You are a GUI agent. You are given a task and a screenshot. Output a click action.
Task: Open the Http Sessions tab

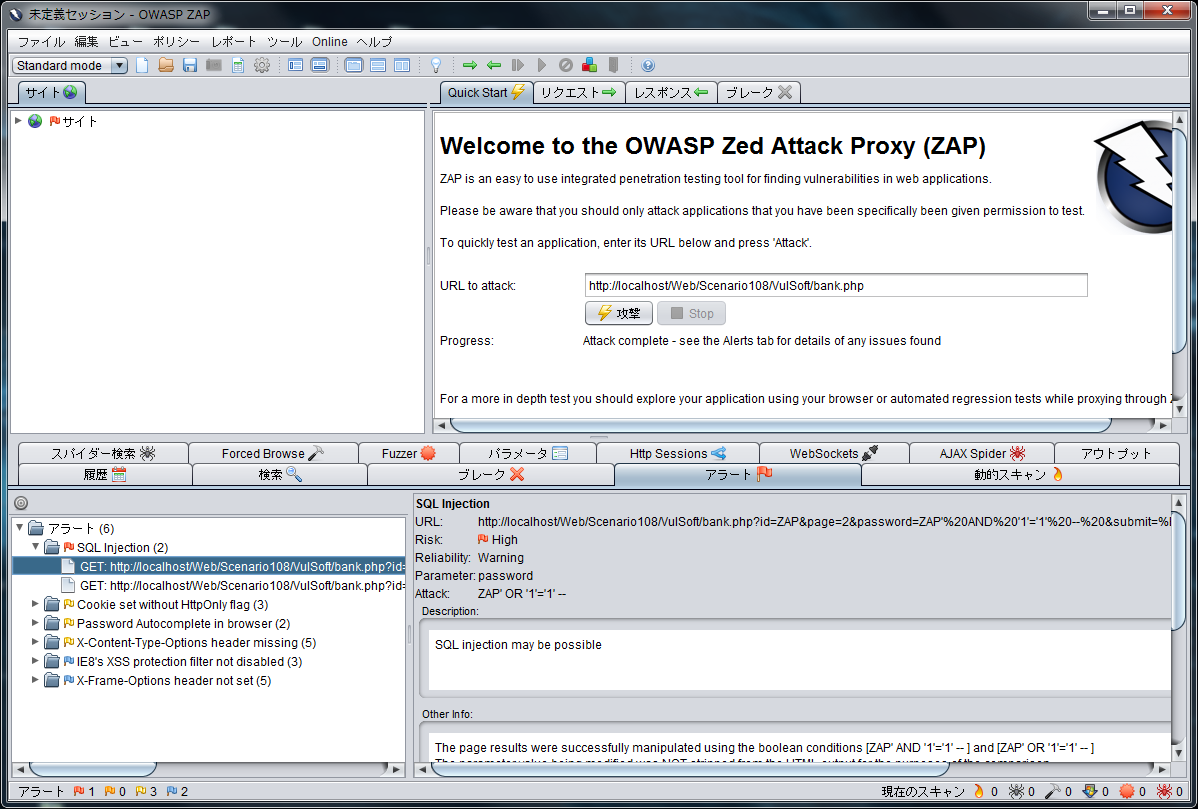[x=678, y=453]
